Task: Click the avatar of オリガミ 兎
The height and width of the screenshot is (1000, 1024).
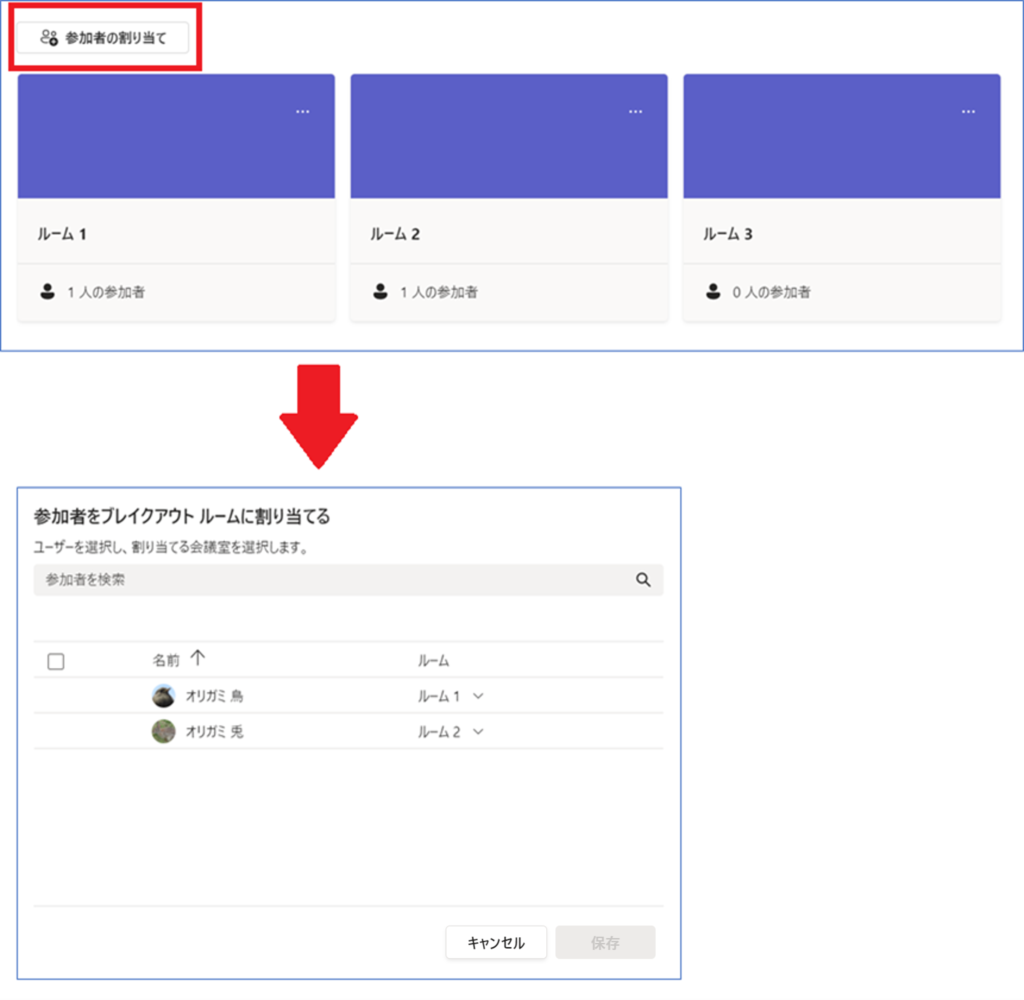Action: (x=163, y=732)
